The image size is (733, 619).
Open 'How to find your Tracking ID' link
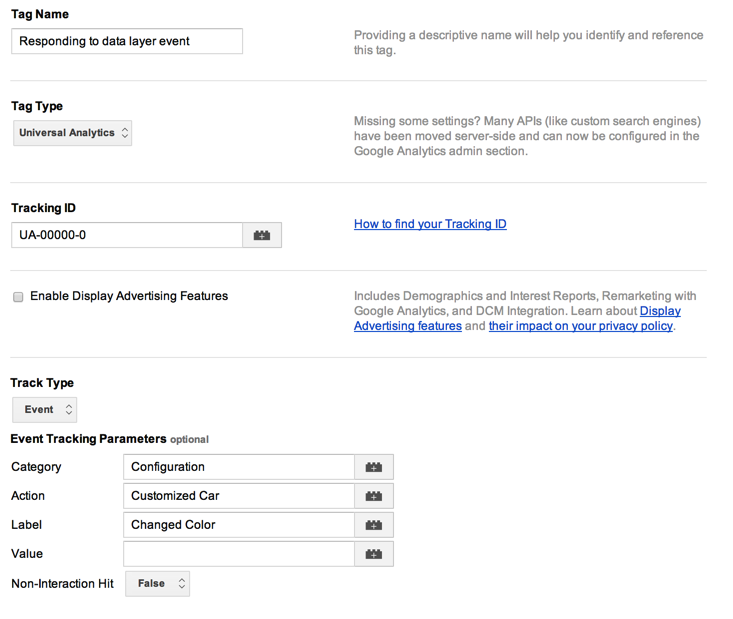430,224
